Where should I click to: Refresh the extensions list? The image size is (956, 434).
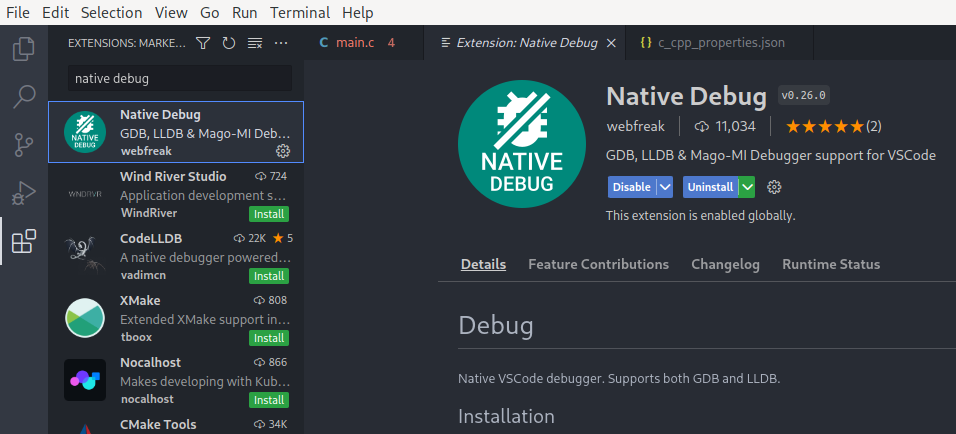(x=229, y=43)
